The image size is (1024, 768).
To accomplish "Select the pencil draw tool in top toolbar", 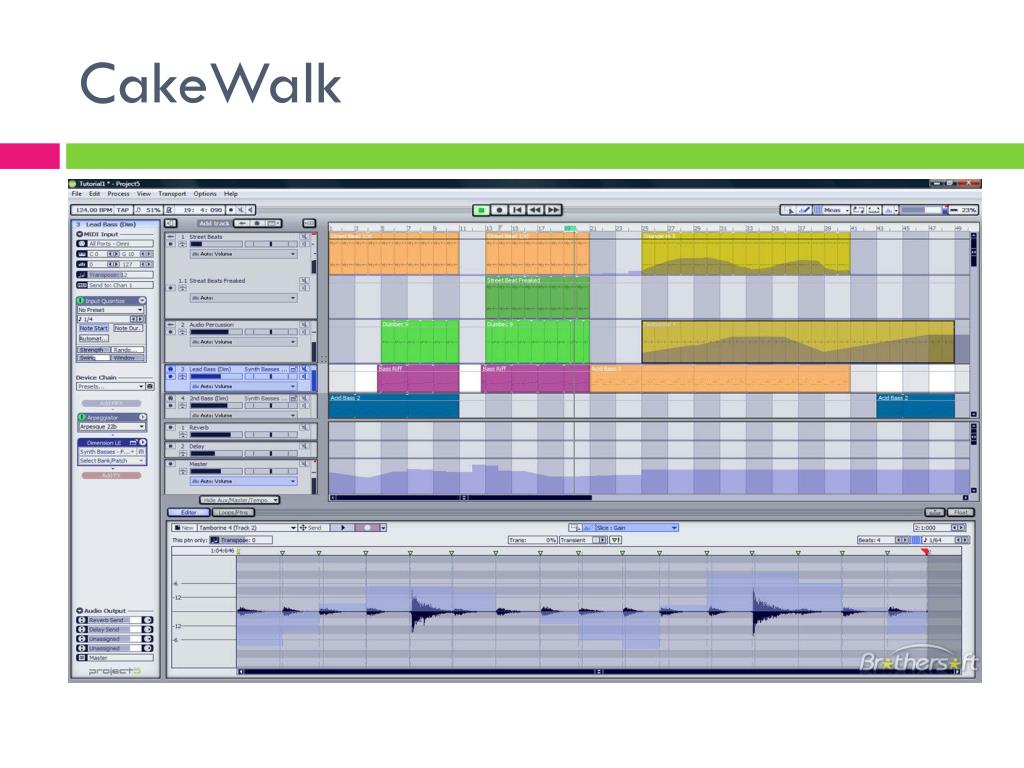I will (805, 210).
